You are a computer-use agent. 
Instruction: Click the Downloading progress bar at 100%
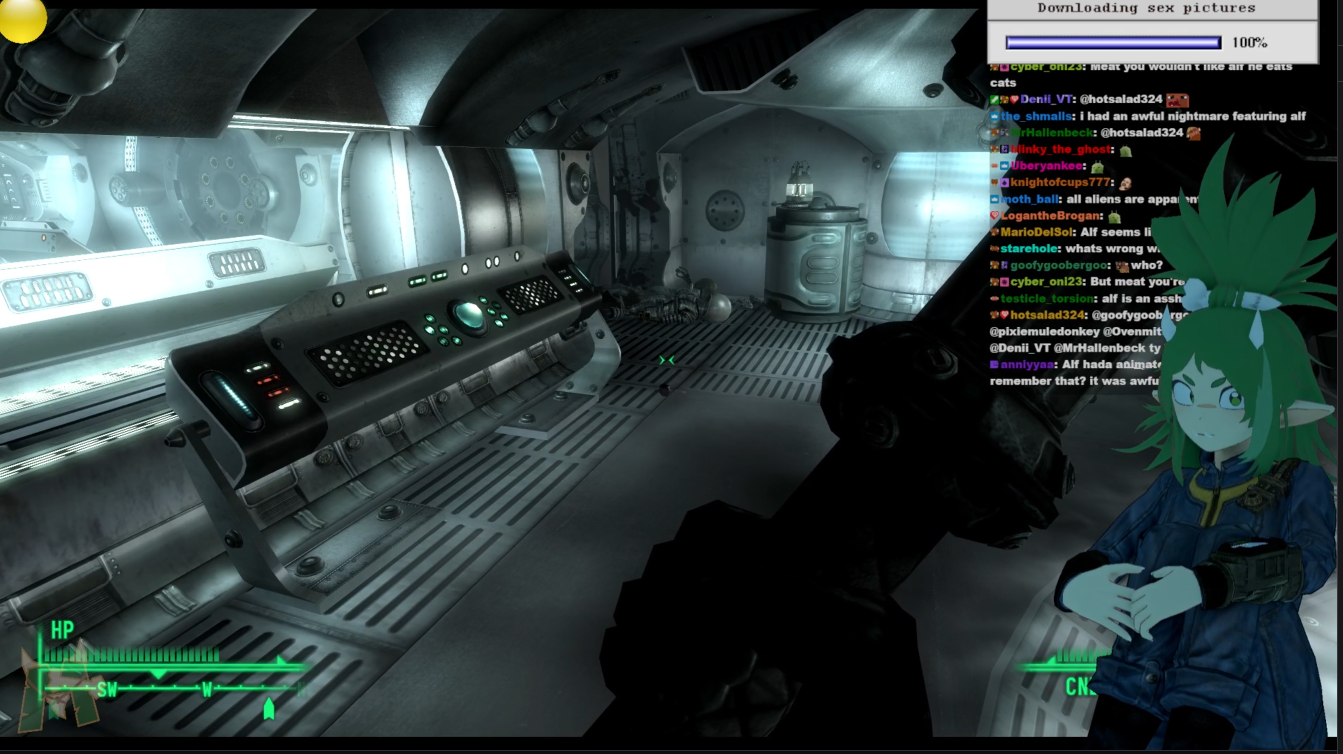(1113, 43)
